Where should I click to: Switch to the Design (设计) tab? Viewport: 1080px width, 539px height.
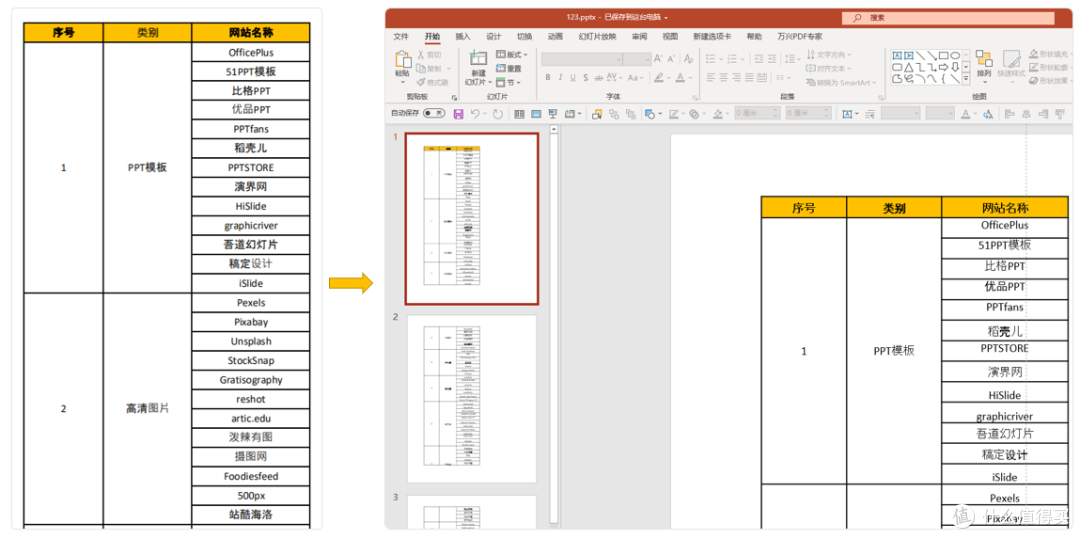coord(494,36)
